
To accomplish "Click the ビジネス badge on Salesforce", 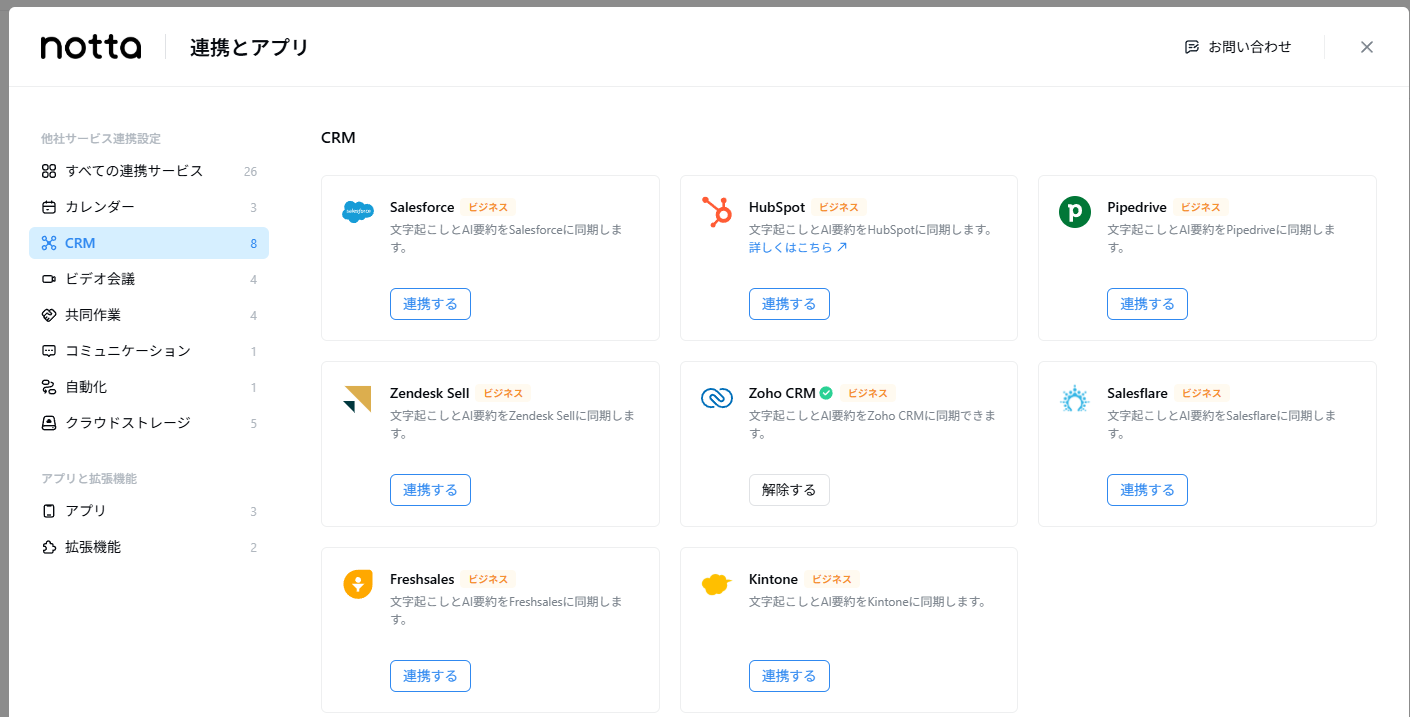I will [489, 207].
